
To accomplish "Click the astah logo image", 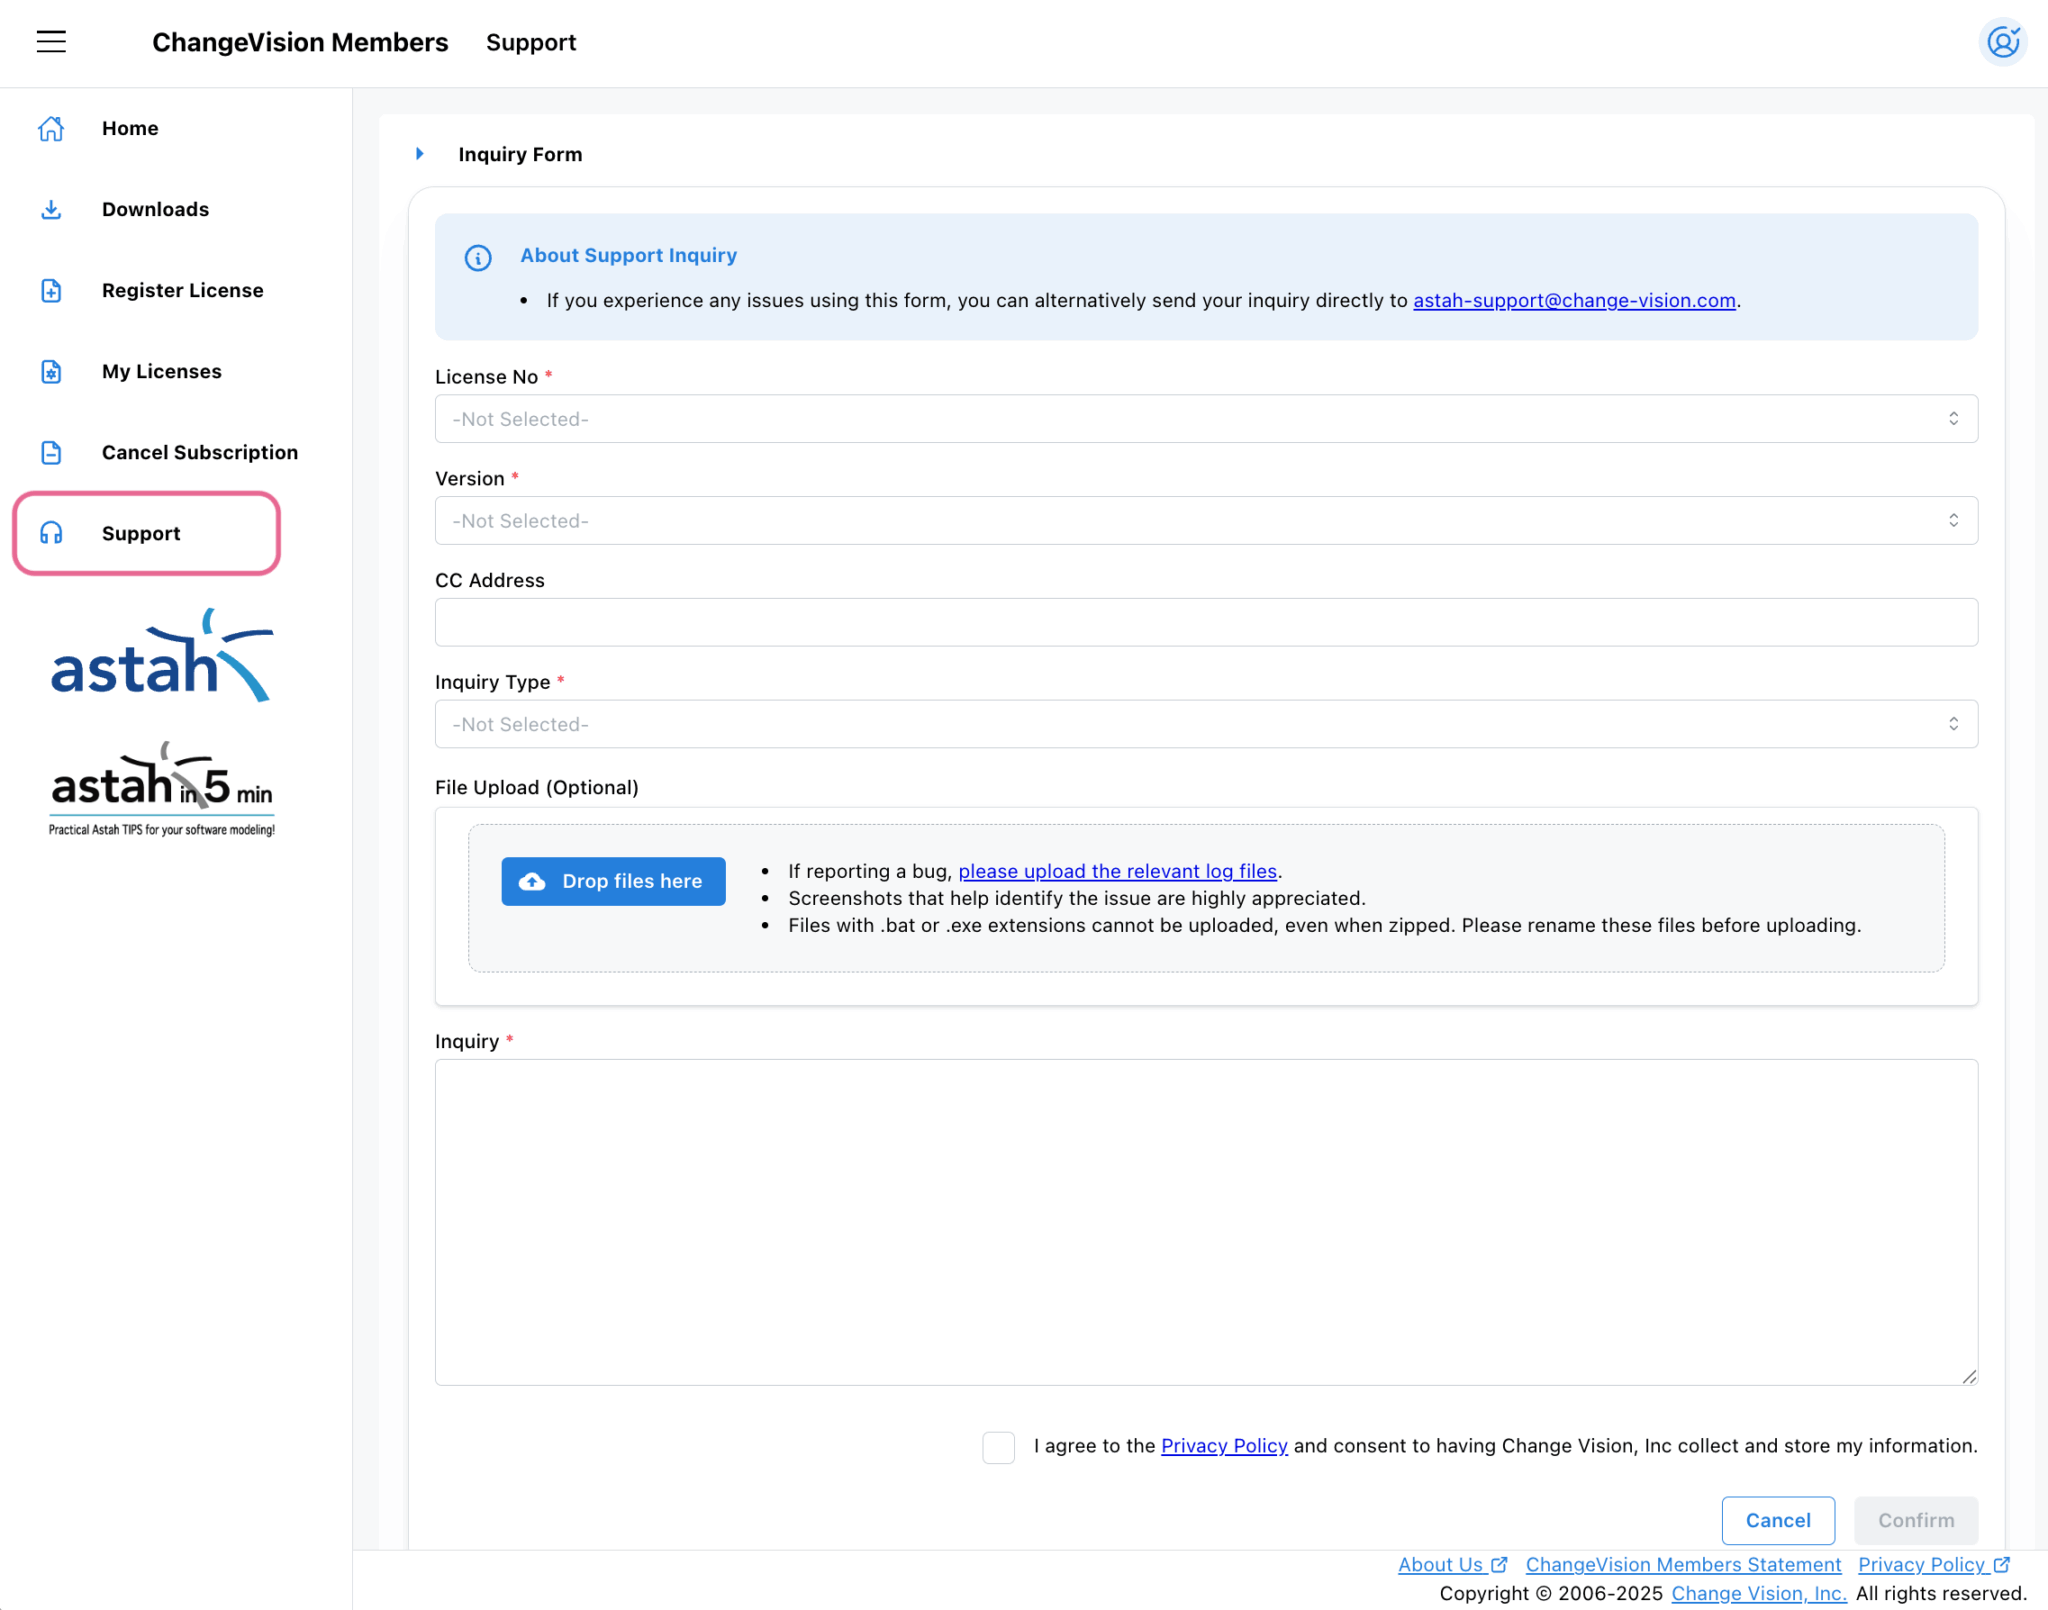I will 161,657.
